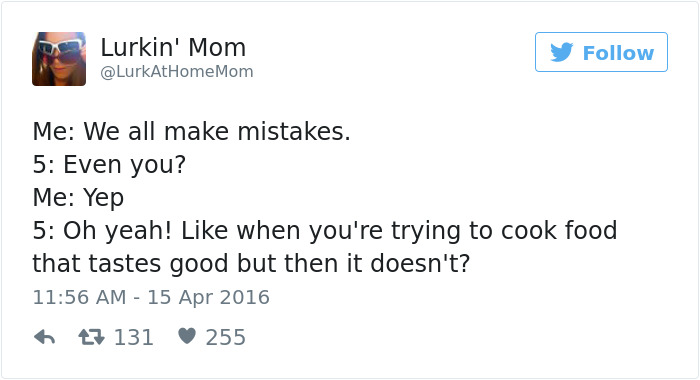Click the "Me: Yep" line

[x=78, y=198]
